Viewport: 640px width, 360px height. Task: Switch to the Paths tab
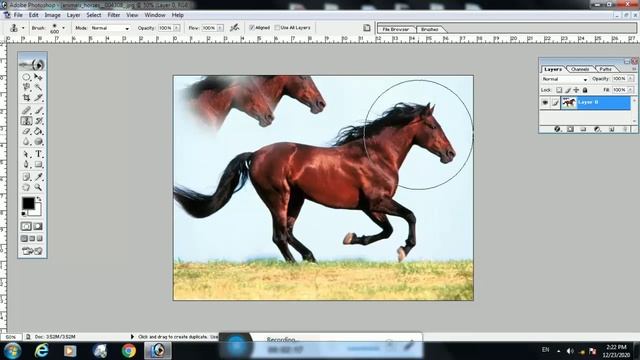(x=606, y=69)
